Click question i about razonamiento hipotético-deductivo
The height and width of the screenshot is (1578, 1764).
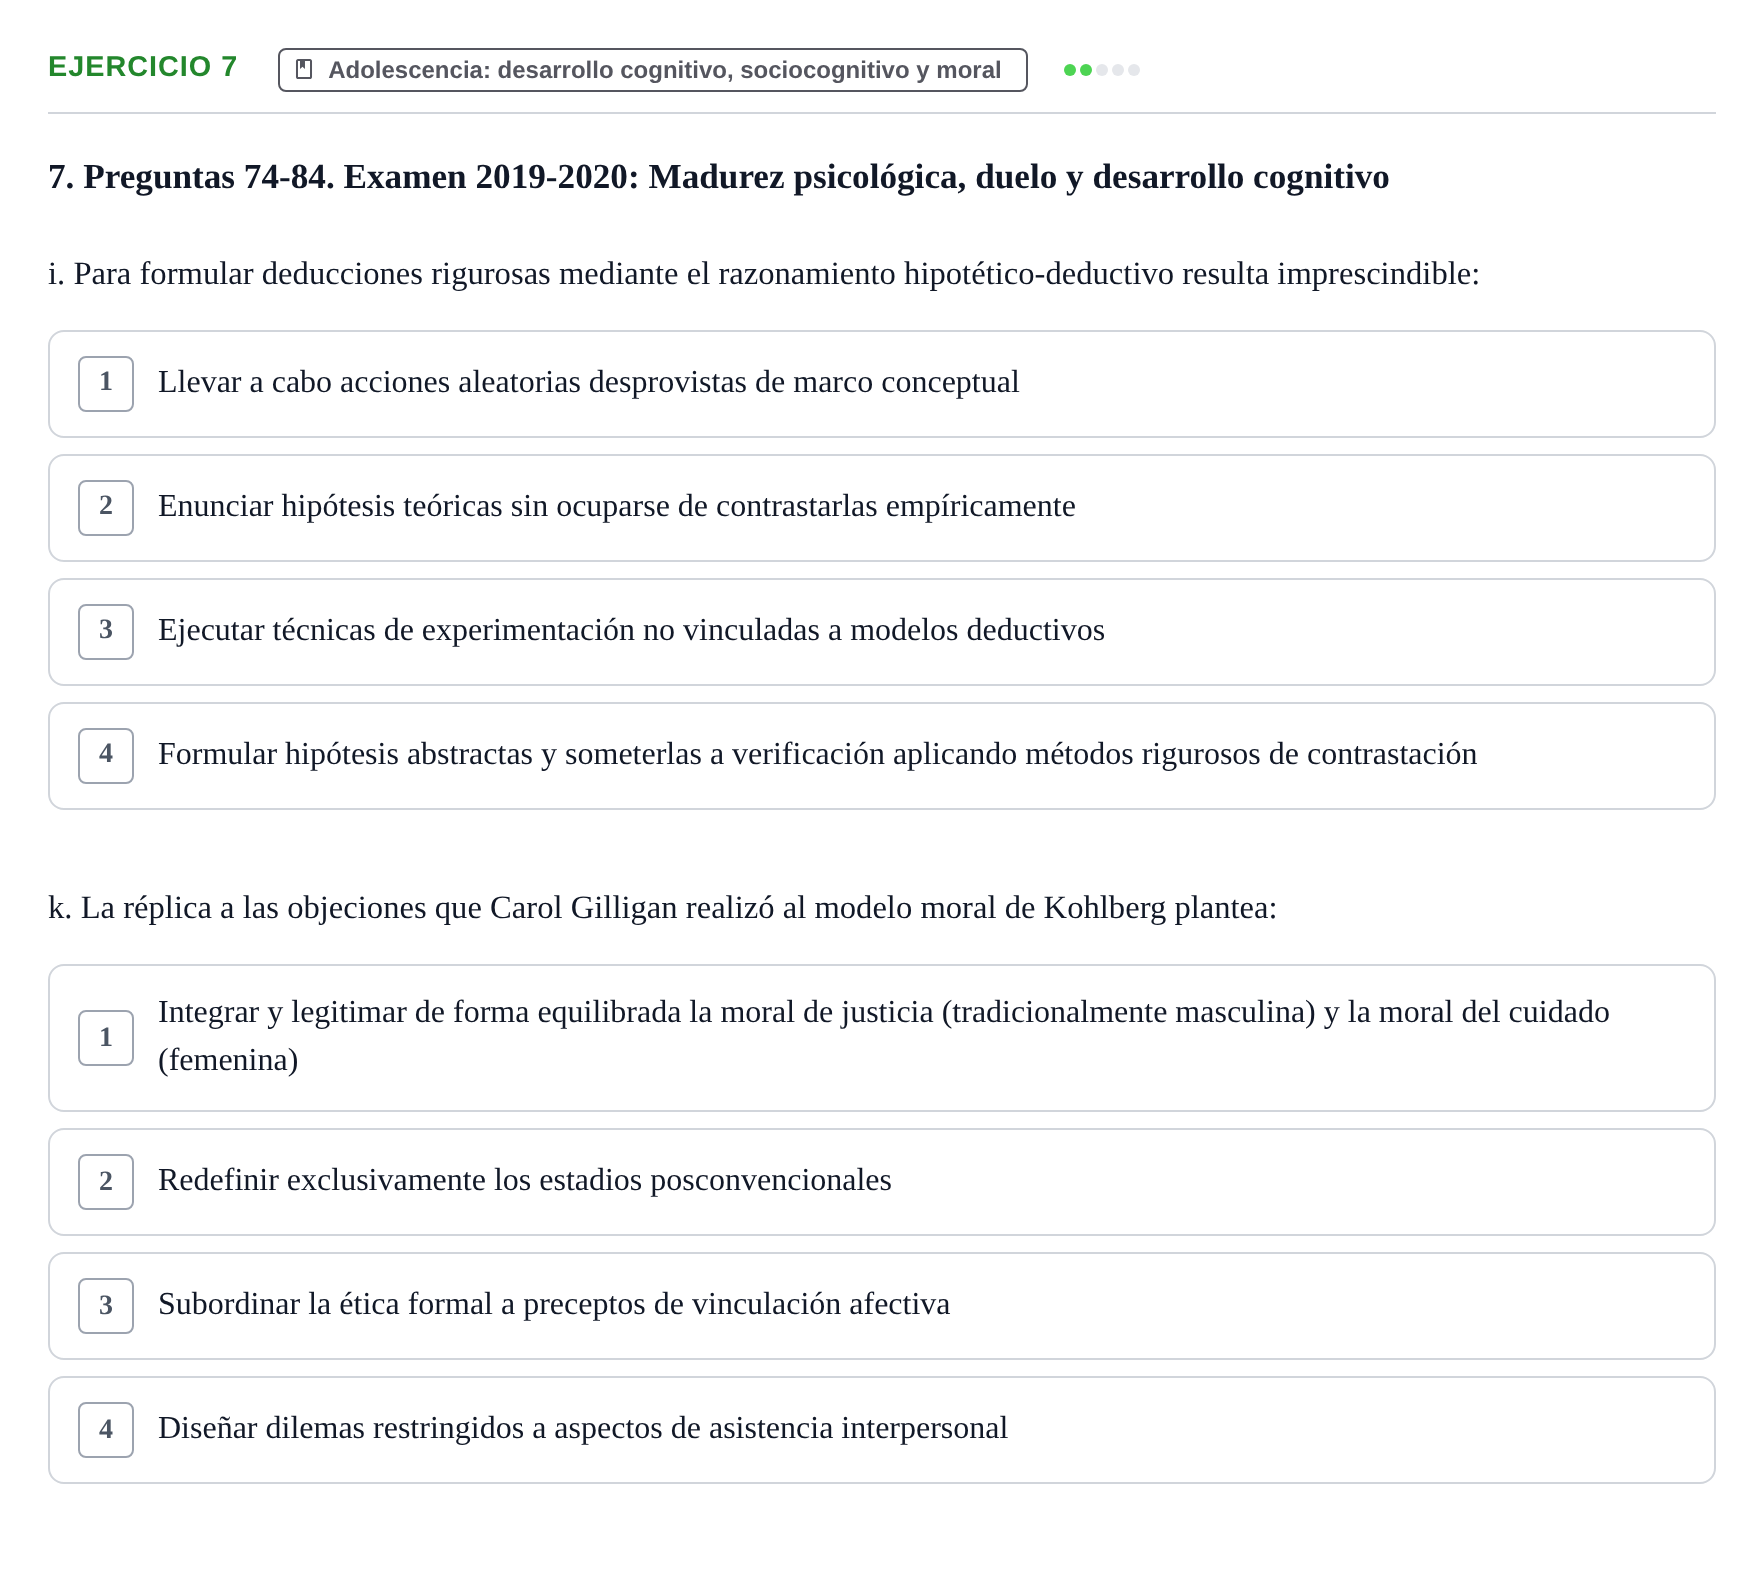(x=764, y=274)
